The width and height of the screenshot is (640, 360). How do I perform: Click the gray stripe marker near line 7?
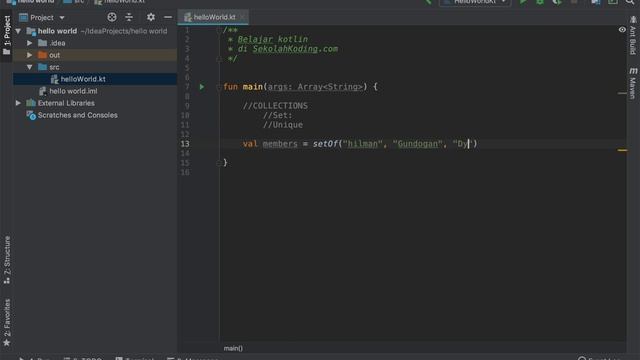tap(622, 93)
